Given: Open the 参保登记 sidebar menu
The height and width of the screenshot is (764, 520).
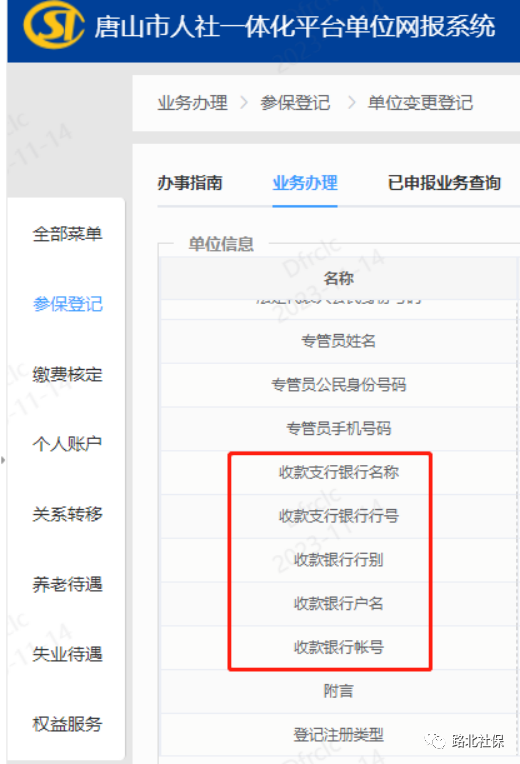Looking at the screenshot, I should tap(67, 304).
